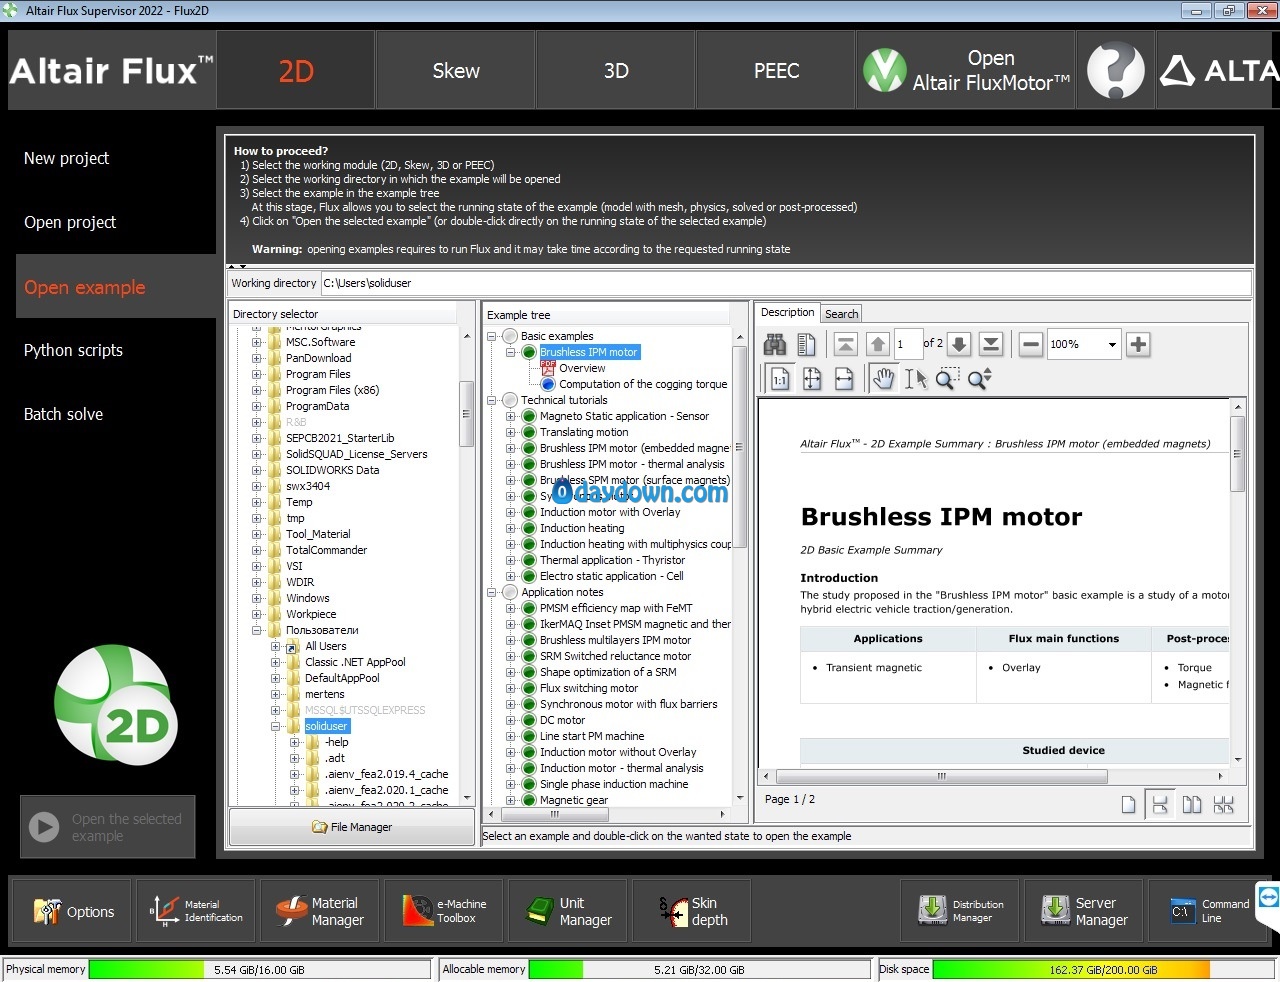Go to previous page arrow in viewer

click(878, 345)
